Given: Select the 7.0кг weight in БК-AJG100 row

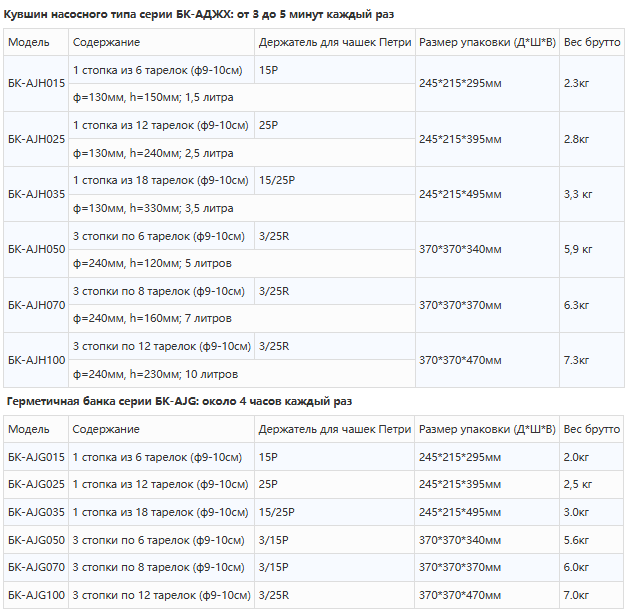Looking at the screenshot, I should [x=578, y=595].
